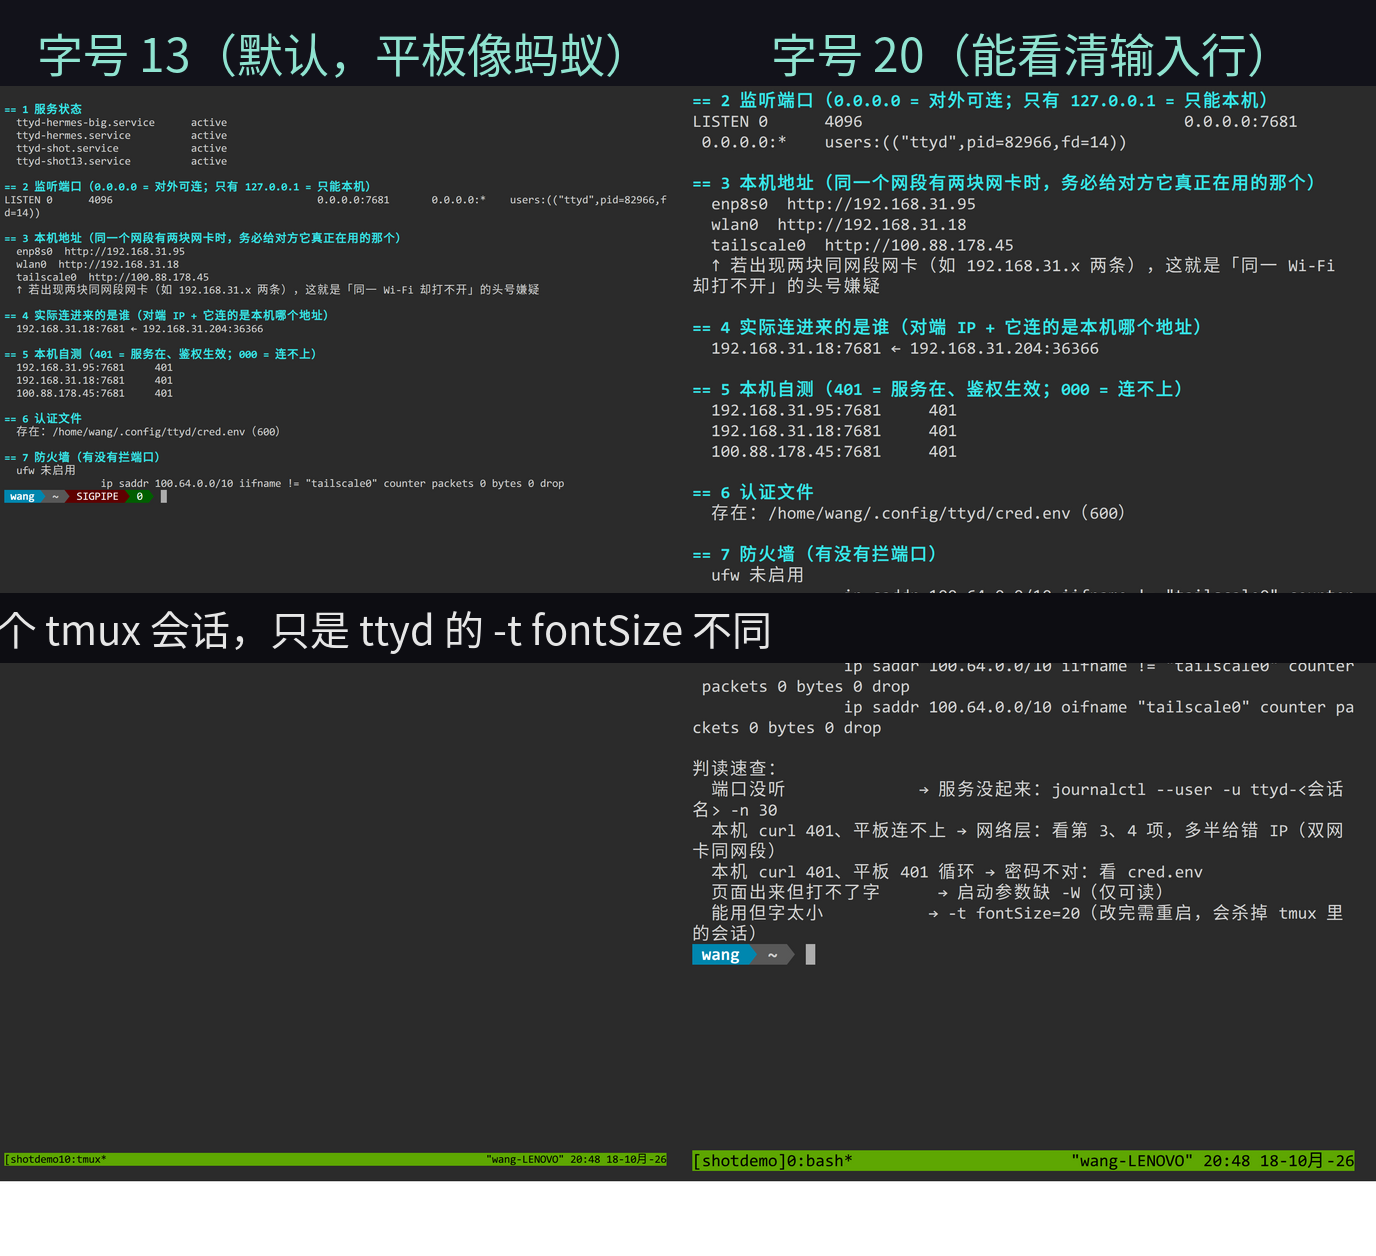This screenshot has height=1256, width=1376.
Task: Click the [shotdemo10:tmux* status bar window label
Action: click(x=55, y=1159)
